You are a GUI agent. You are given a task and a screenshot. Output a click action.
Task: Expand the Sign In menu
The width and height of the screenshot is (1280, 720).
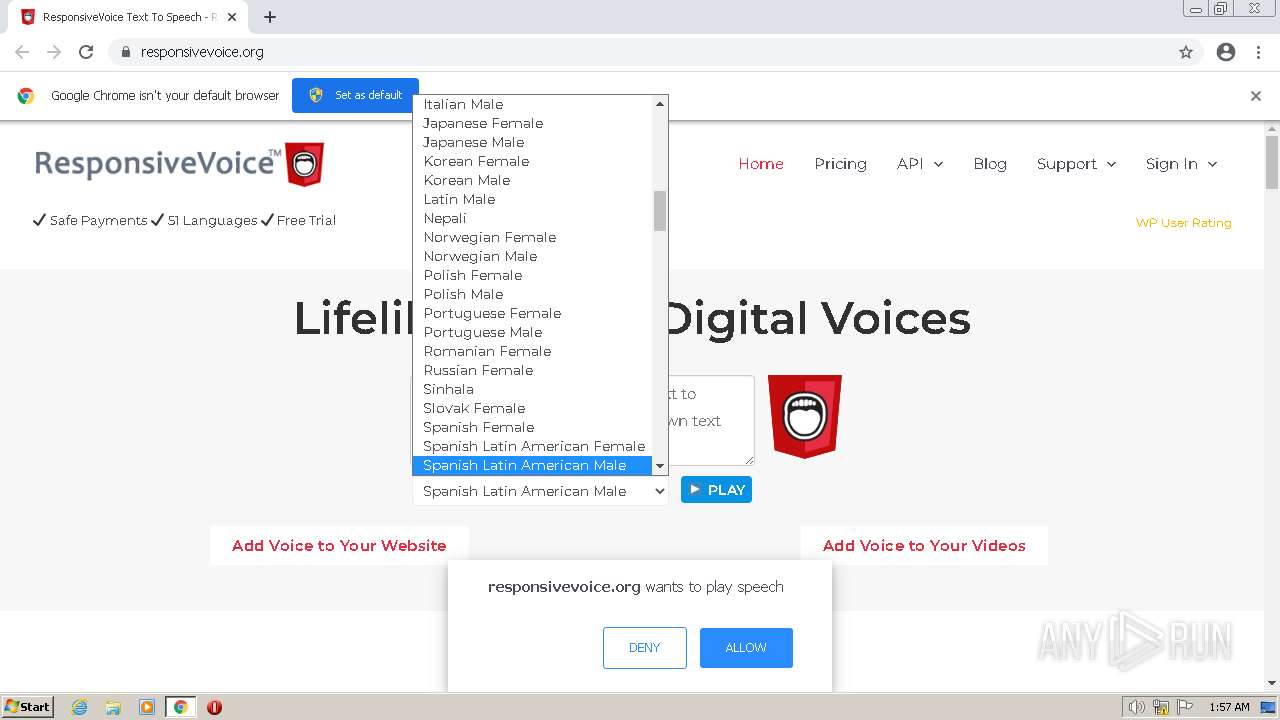pyautogui.click(x=1182, y=164)
